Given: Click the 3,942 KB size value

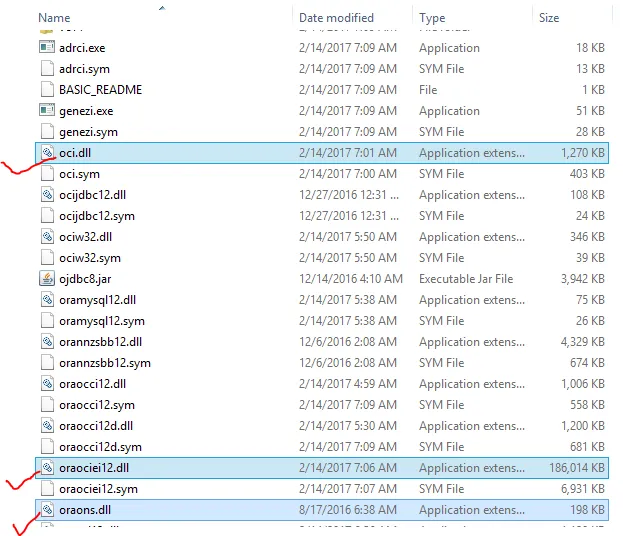Looking at the screenshot, I should click(583, 279).
